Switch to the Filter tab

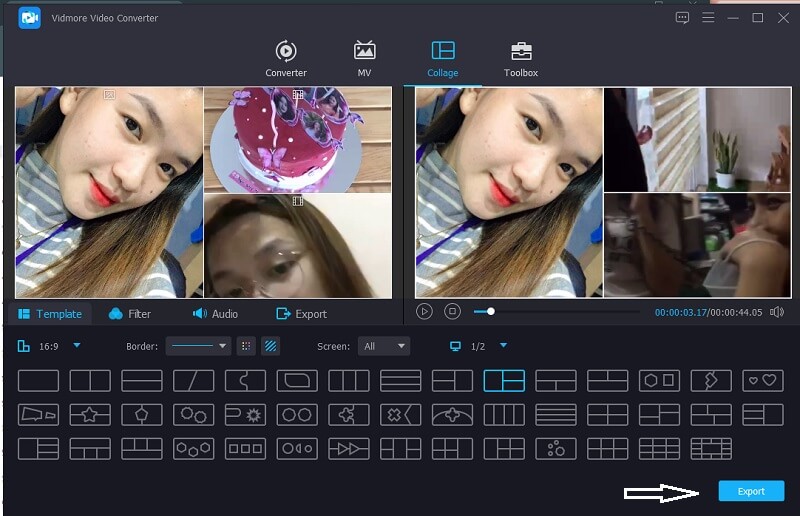(x=129, y=314)
